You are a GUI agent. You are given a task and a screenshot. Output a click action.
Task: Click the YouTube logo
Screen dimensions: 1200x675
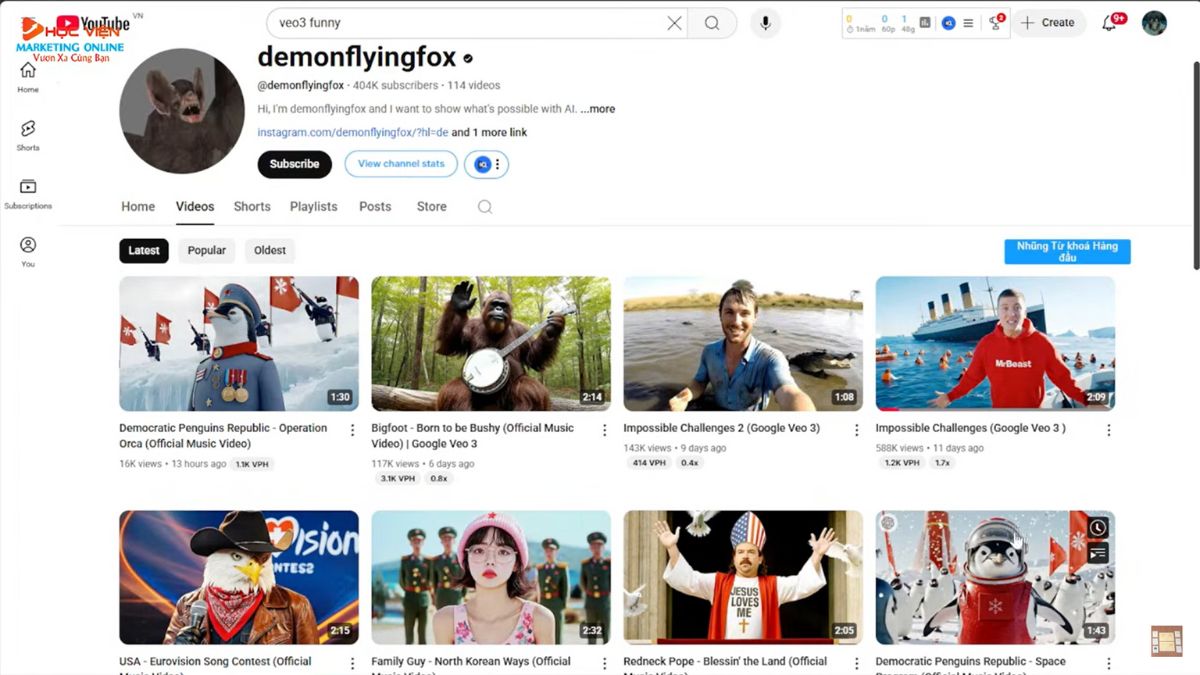tap(92, 23)
